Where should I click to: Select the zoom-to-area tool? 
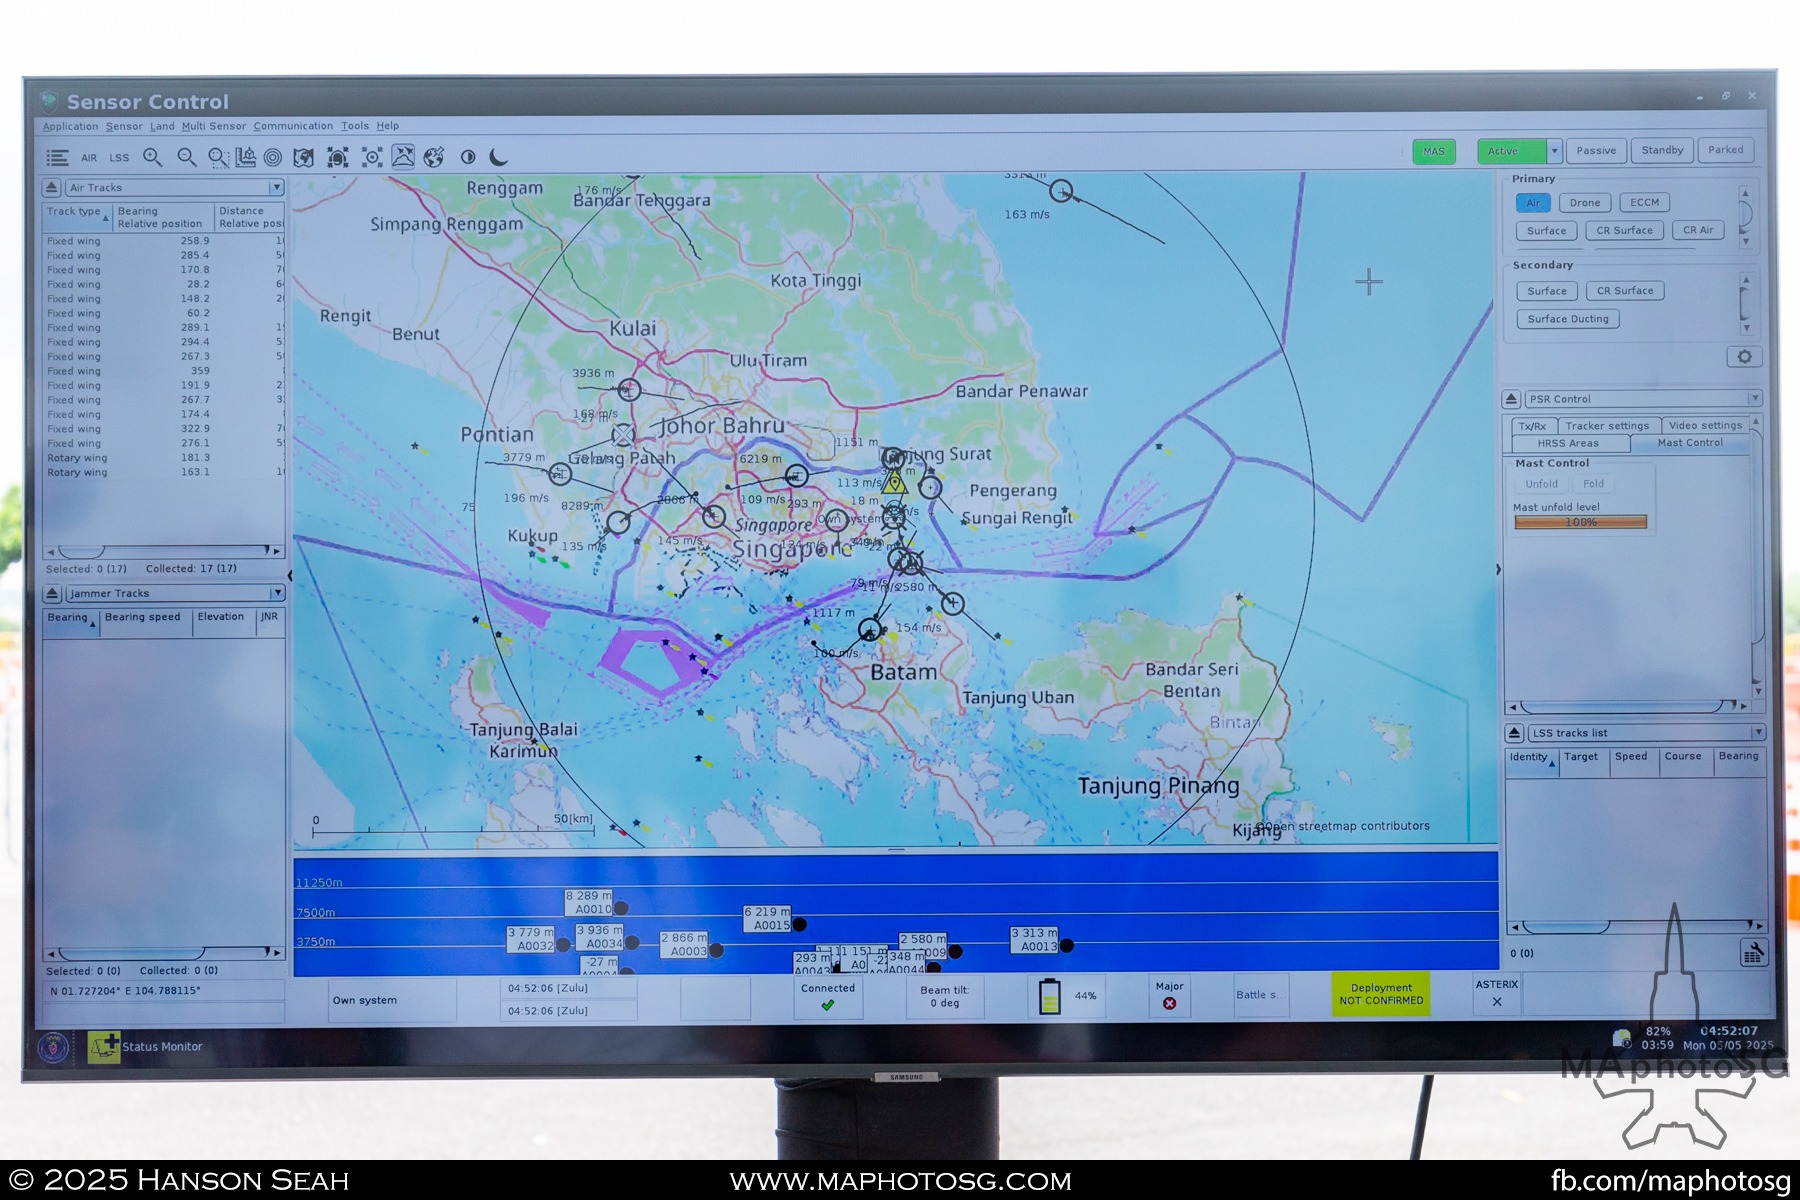coord(218,157)
